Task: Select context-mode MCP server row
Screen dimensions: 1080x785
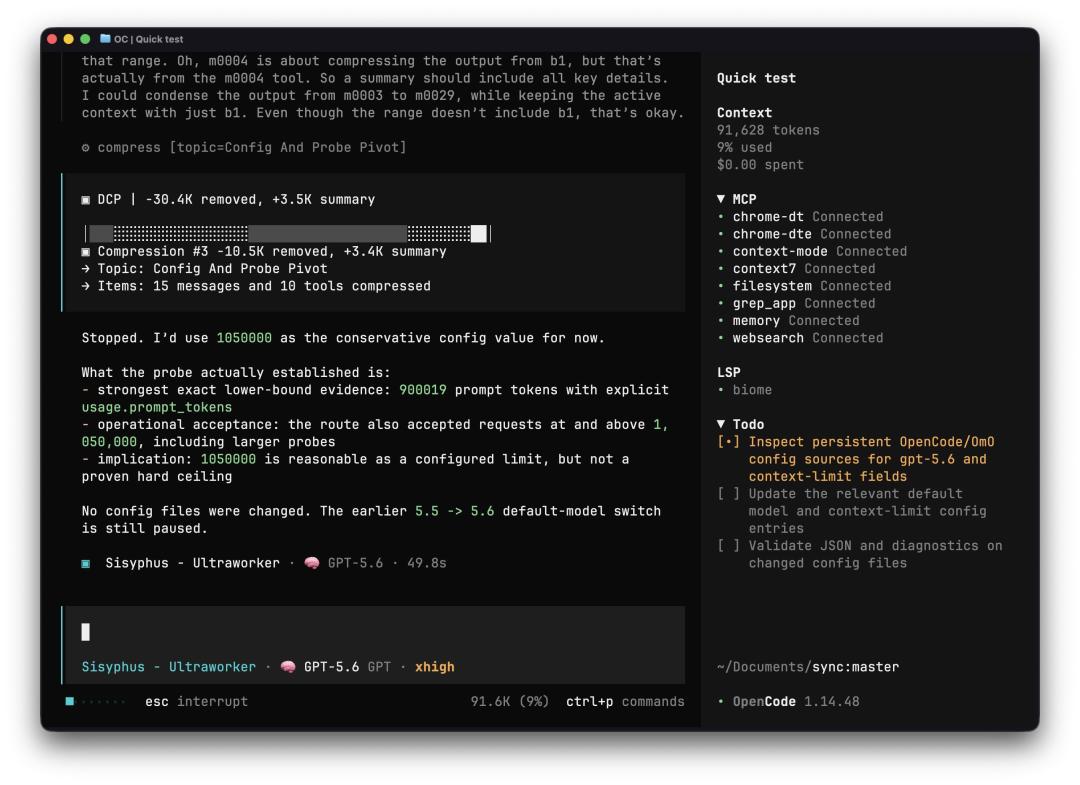Action: 812,251
